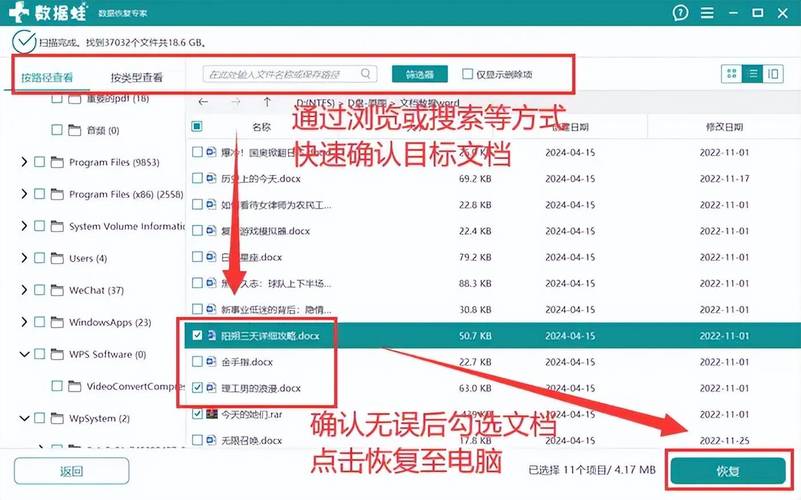Viewport: 801px width, 500px height.
Task: Click the folder icon of WeChat (37)
Action: coord(57,290)
